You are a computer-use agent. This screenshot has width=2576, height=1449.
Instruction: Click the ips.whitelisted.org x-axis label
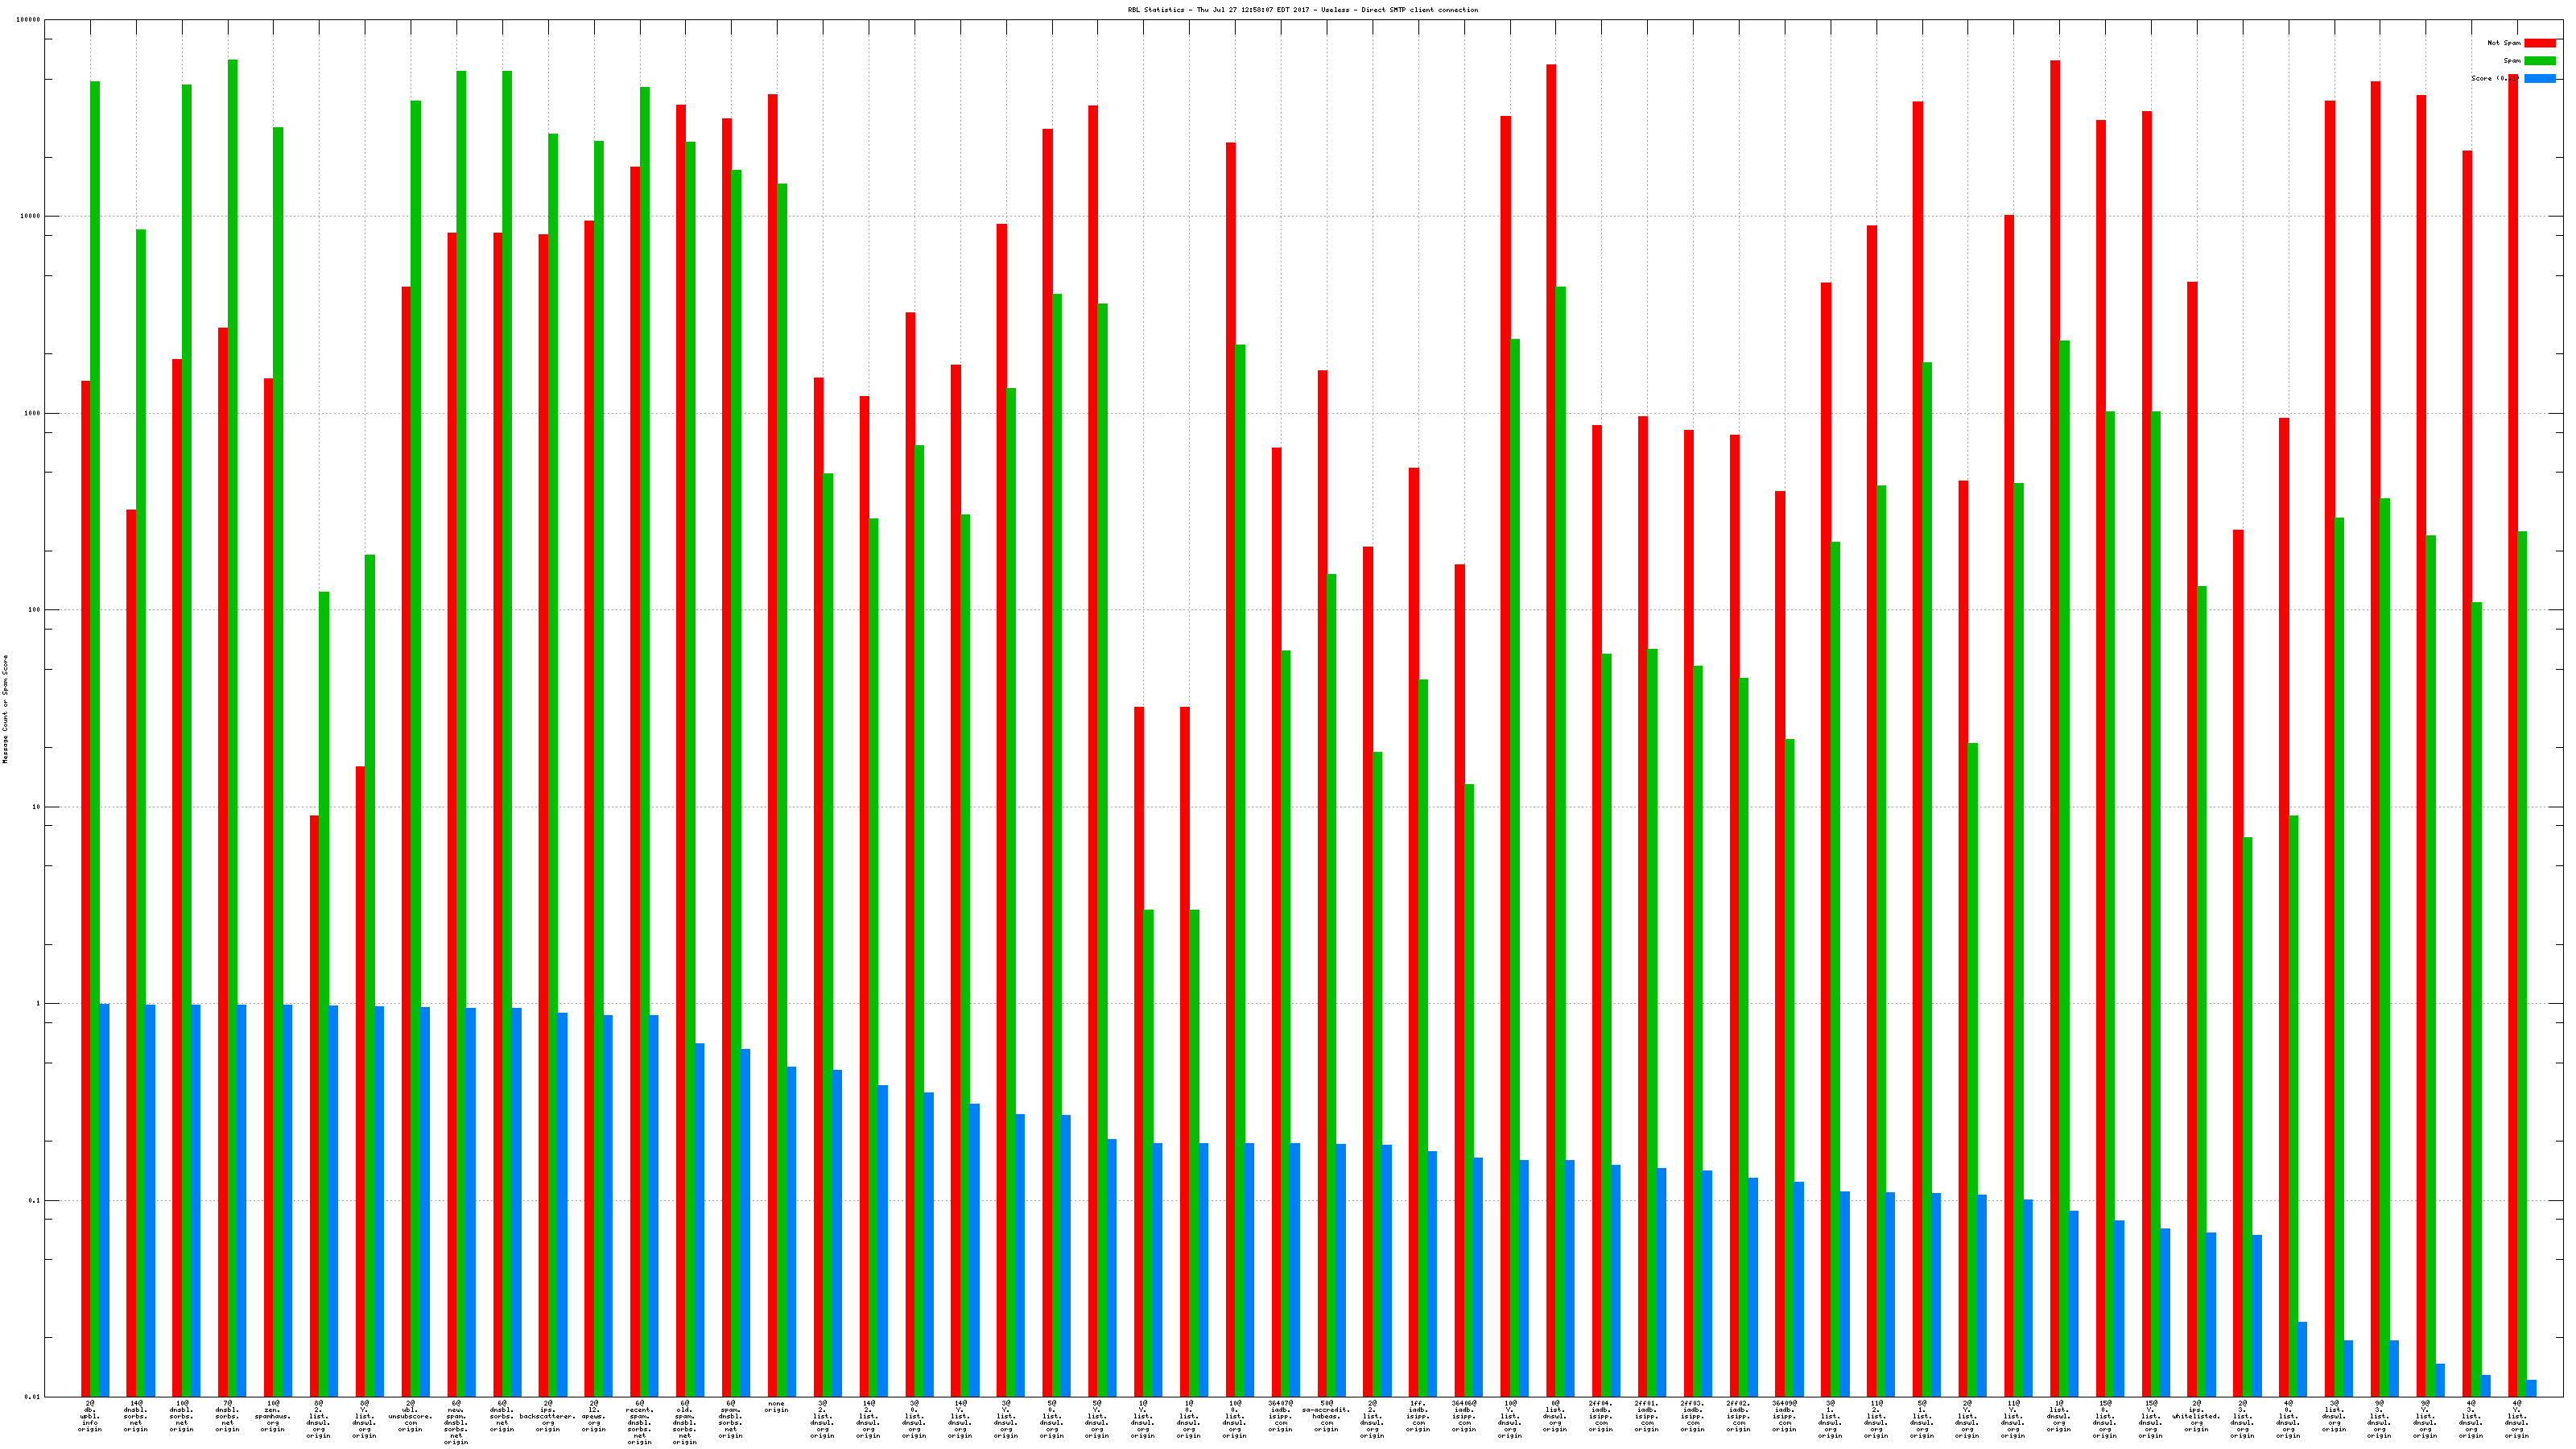pos(2196,1416)
